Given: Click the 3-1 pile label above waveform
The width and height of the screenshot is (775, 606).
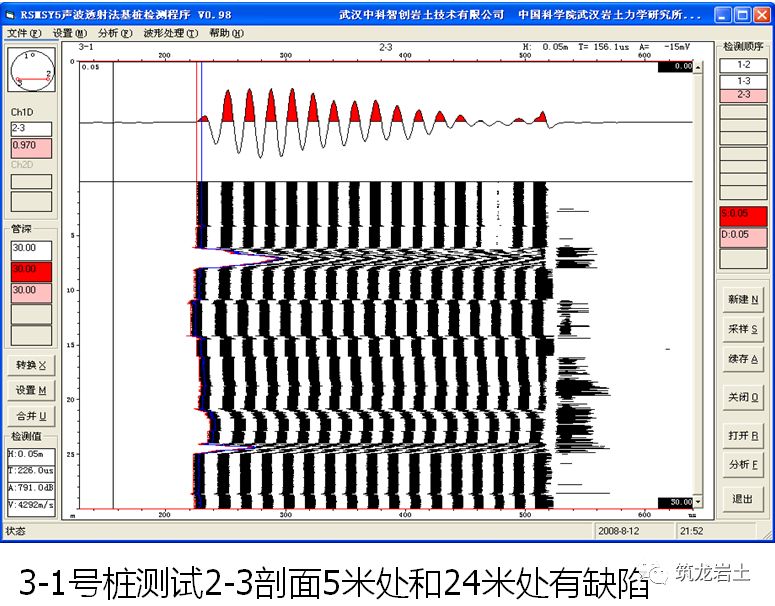Looking at the screenshot, I should [86, 47].
